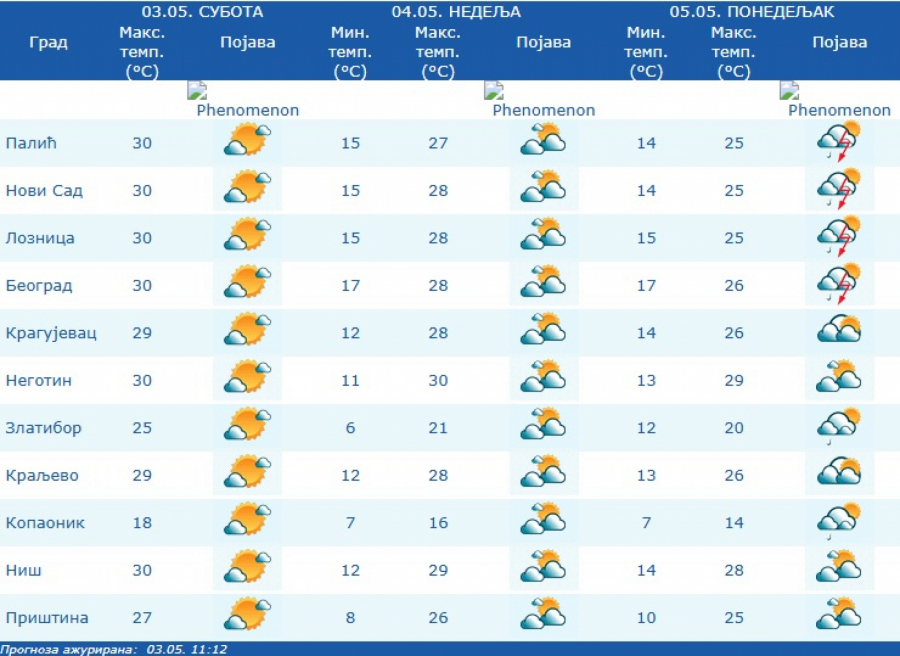Viewport: 900px width, 656px height.
Task: Click Palić's Saturday sunny weather icon
Action: (247, 142)
